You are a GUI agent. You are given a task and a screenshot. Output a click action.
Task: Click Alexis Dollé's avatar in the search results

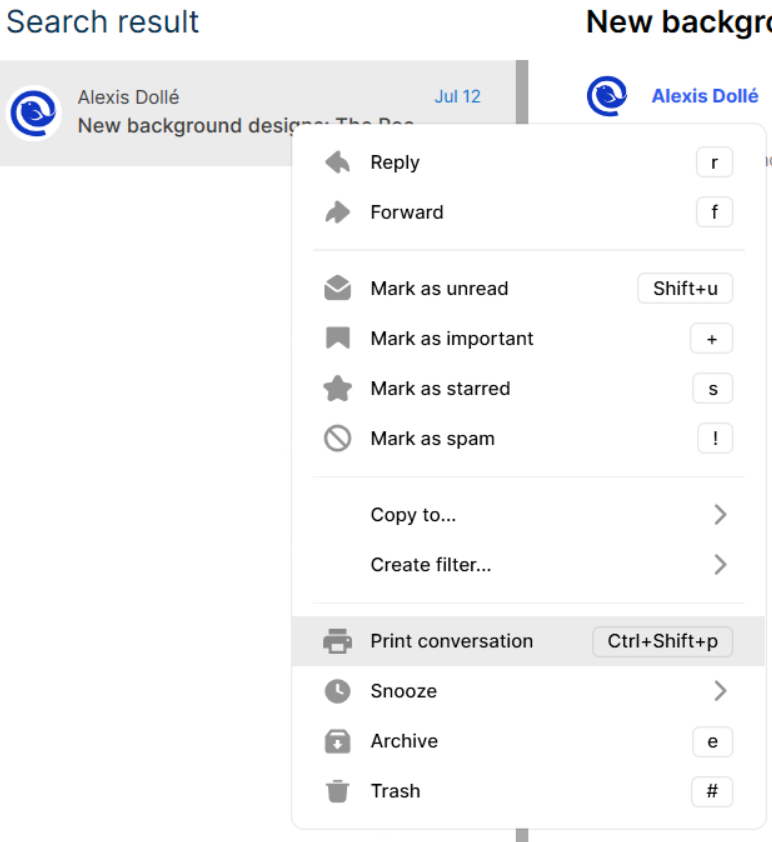pos(33,113)
